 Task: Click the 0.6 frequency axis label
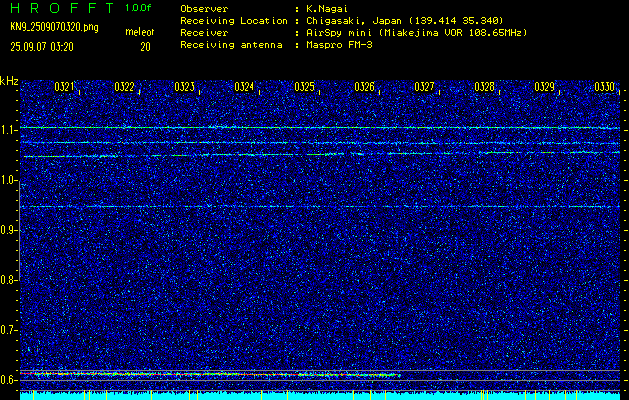click(x=7, y=380)
